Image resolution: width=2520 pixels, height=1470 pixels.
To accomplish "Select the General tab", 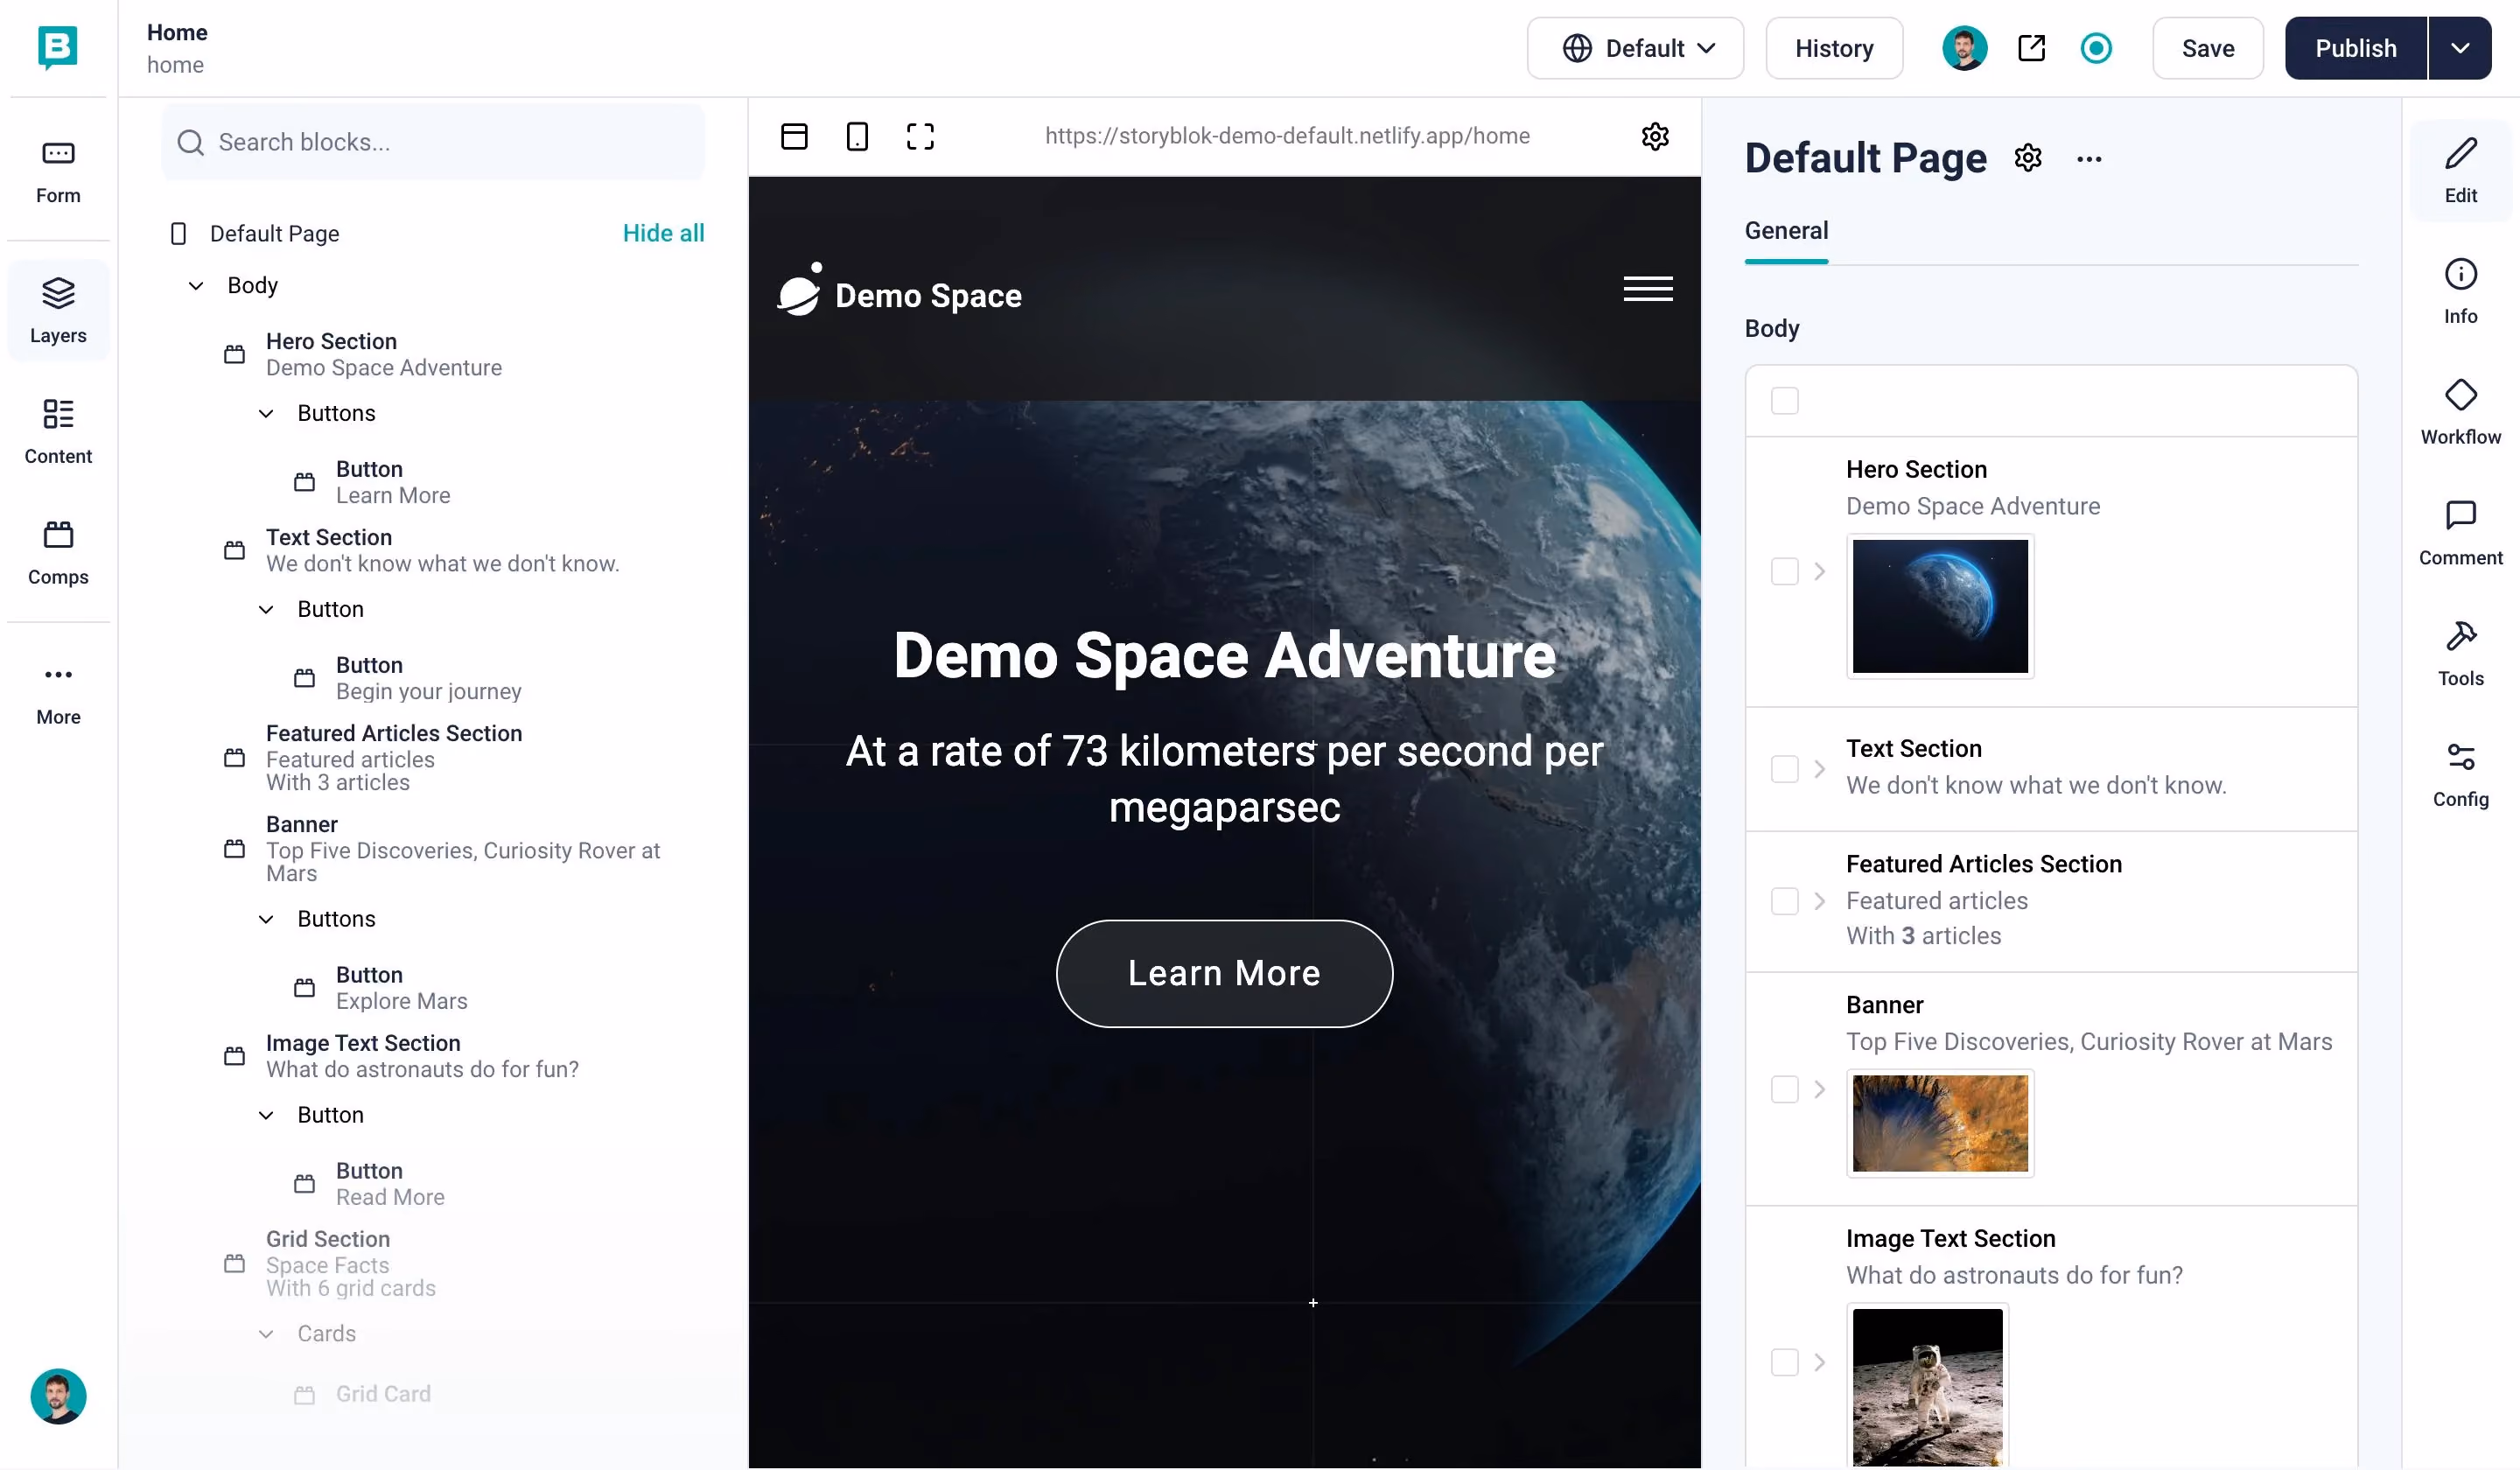I will tap(1786, 231).
